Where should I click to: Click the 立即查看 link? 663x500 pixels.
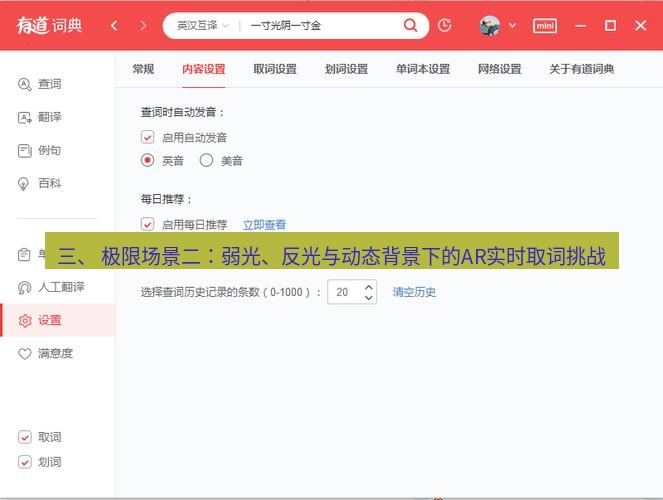point(264,224)
